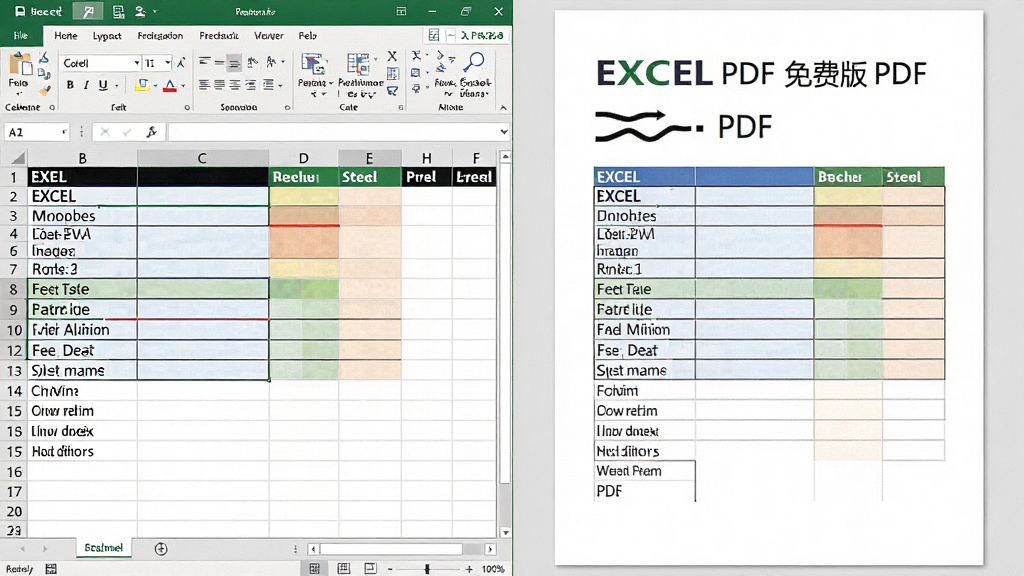
Task: Click the macro record icon in status bar
Action: point(51,569)
